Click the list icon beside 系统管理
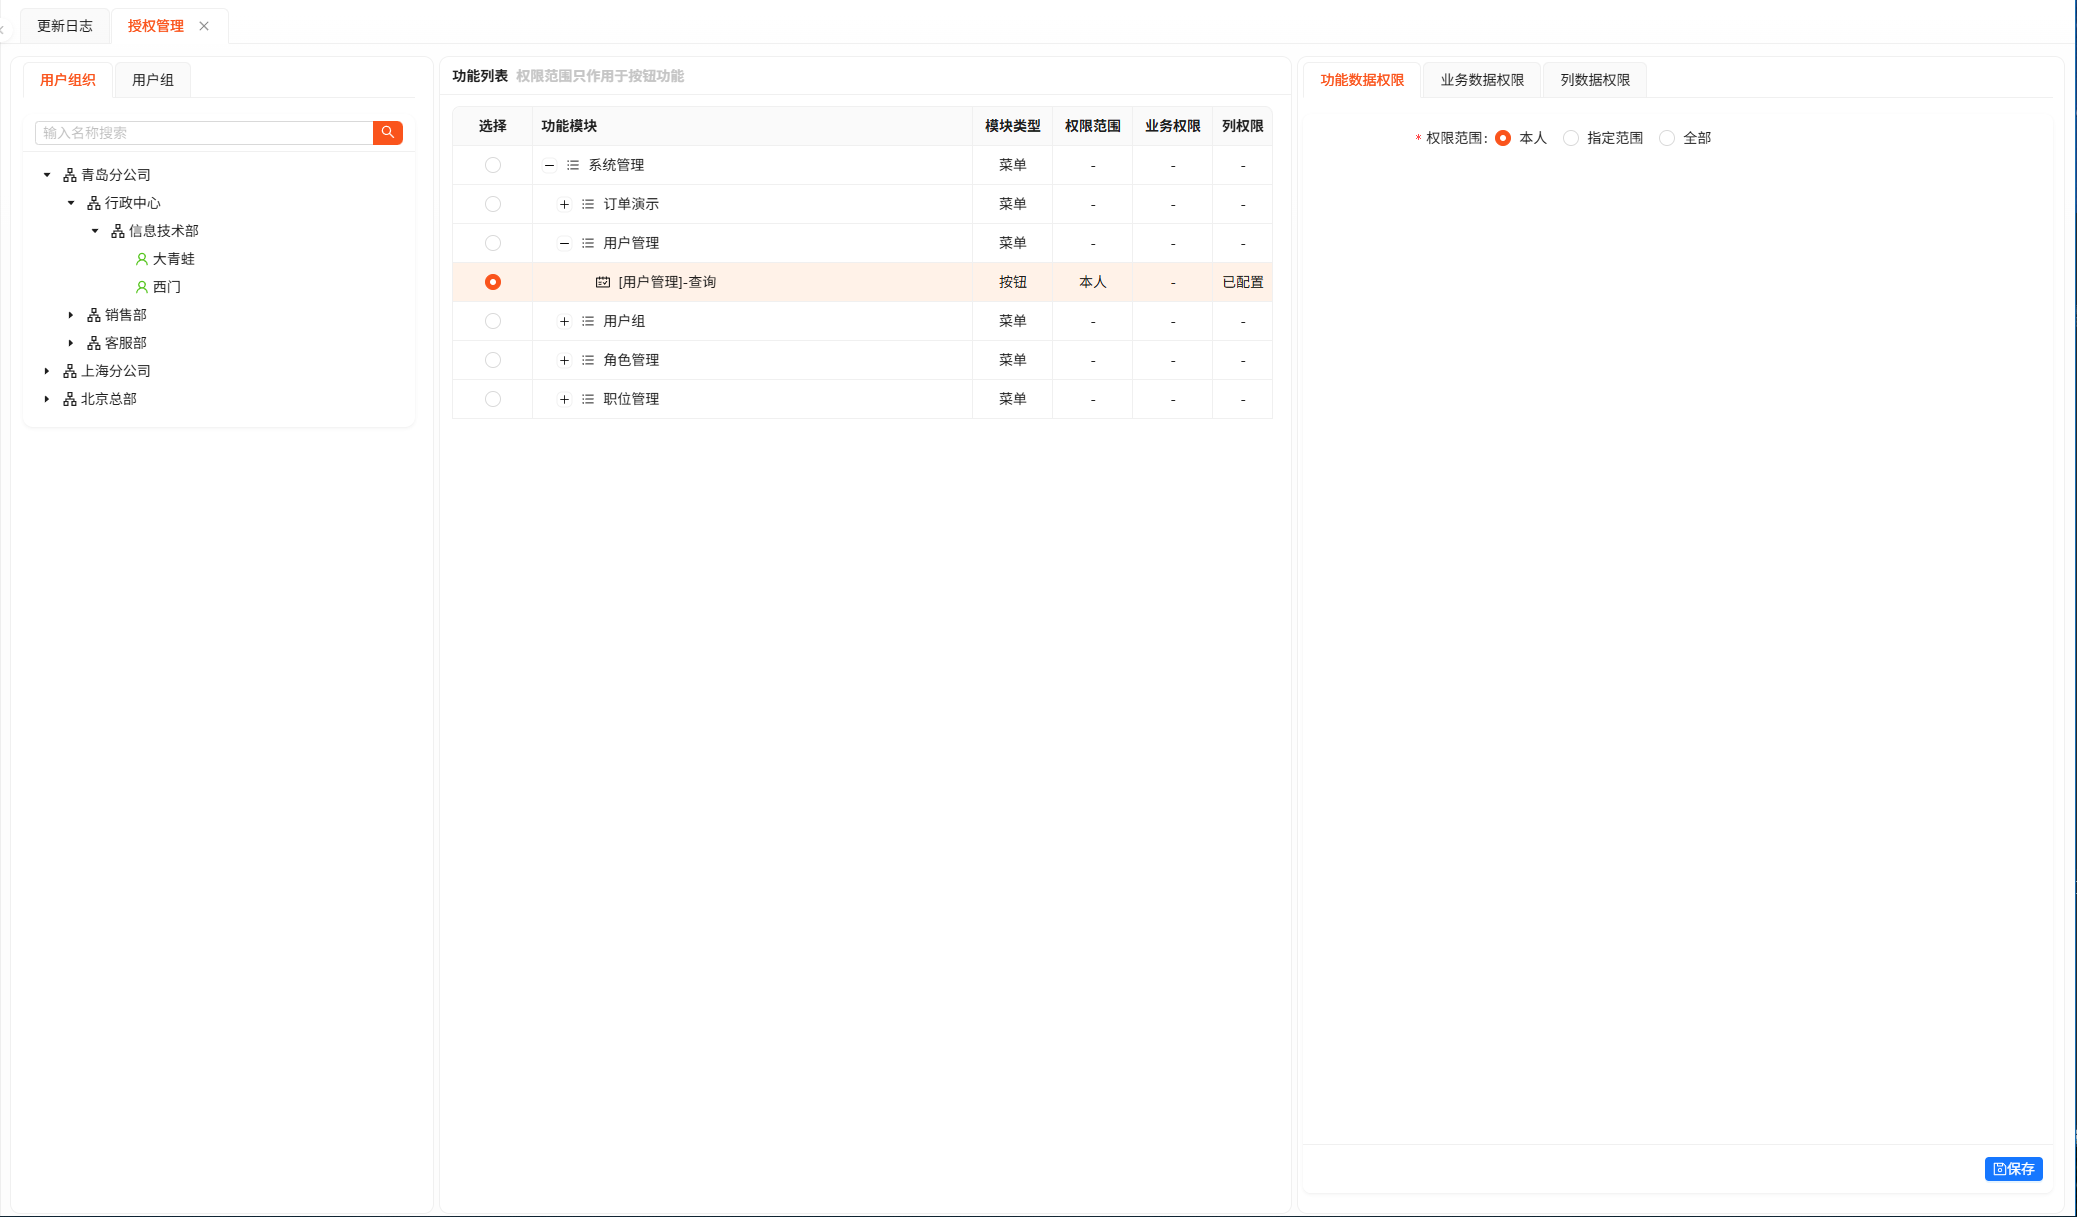The image size is (2077, 1217). (x=573, y=165)
